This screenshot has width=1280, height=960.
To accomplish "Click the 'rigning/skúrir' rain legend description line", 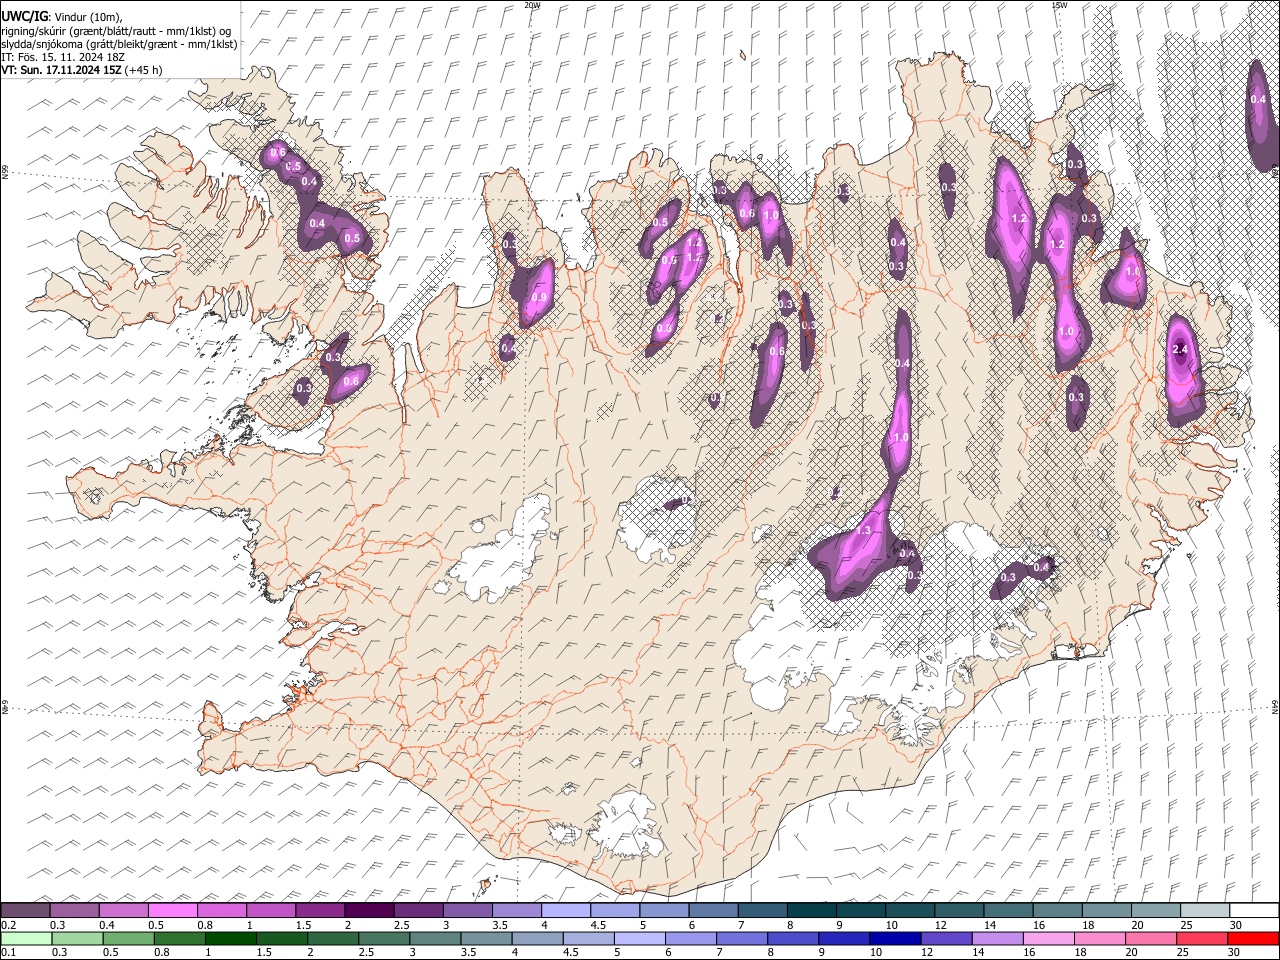I will click(116, 31).
